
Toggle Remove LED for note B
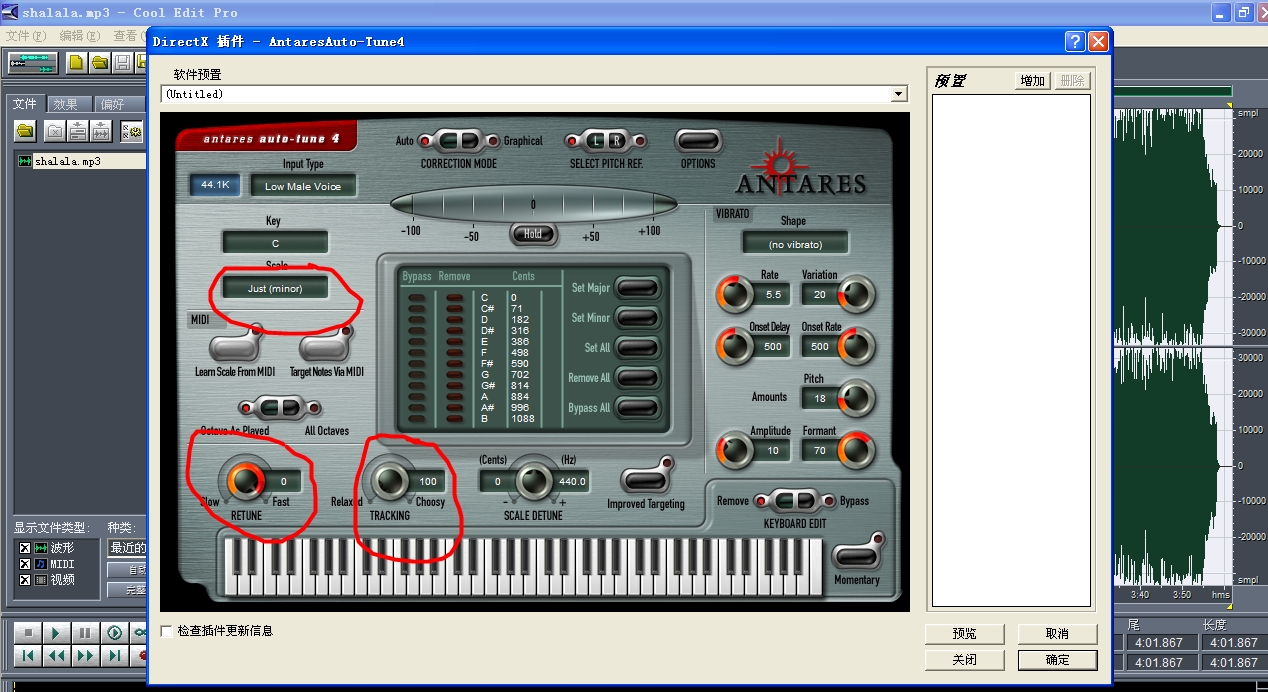point(455,419)
